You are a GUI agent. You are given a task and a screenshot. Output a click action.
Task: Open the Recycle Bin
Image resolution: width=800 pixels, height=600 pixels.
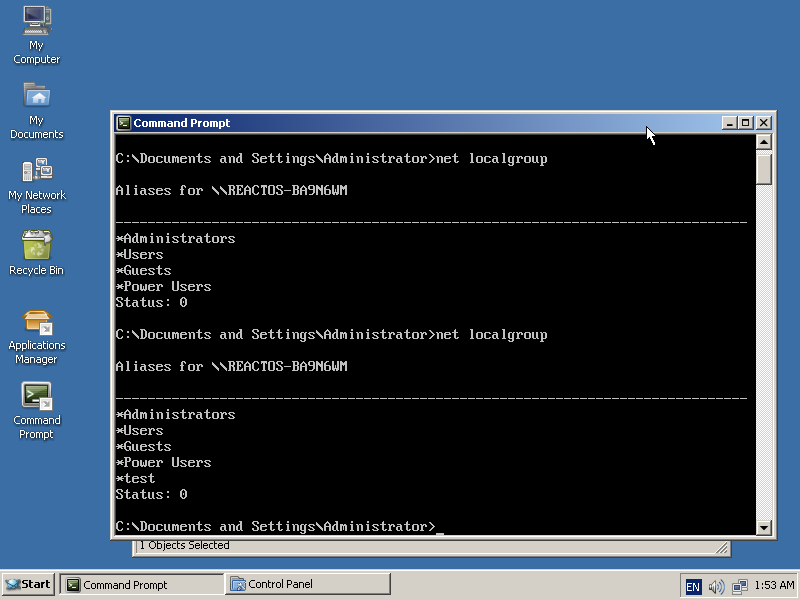pyautogui.click(x=37, y=246)
